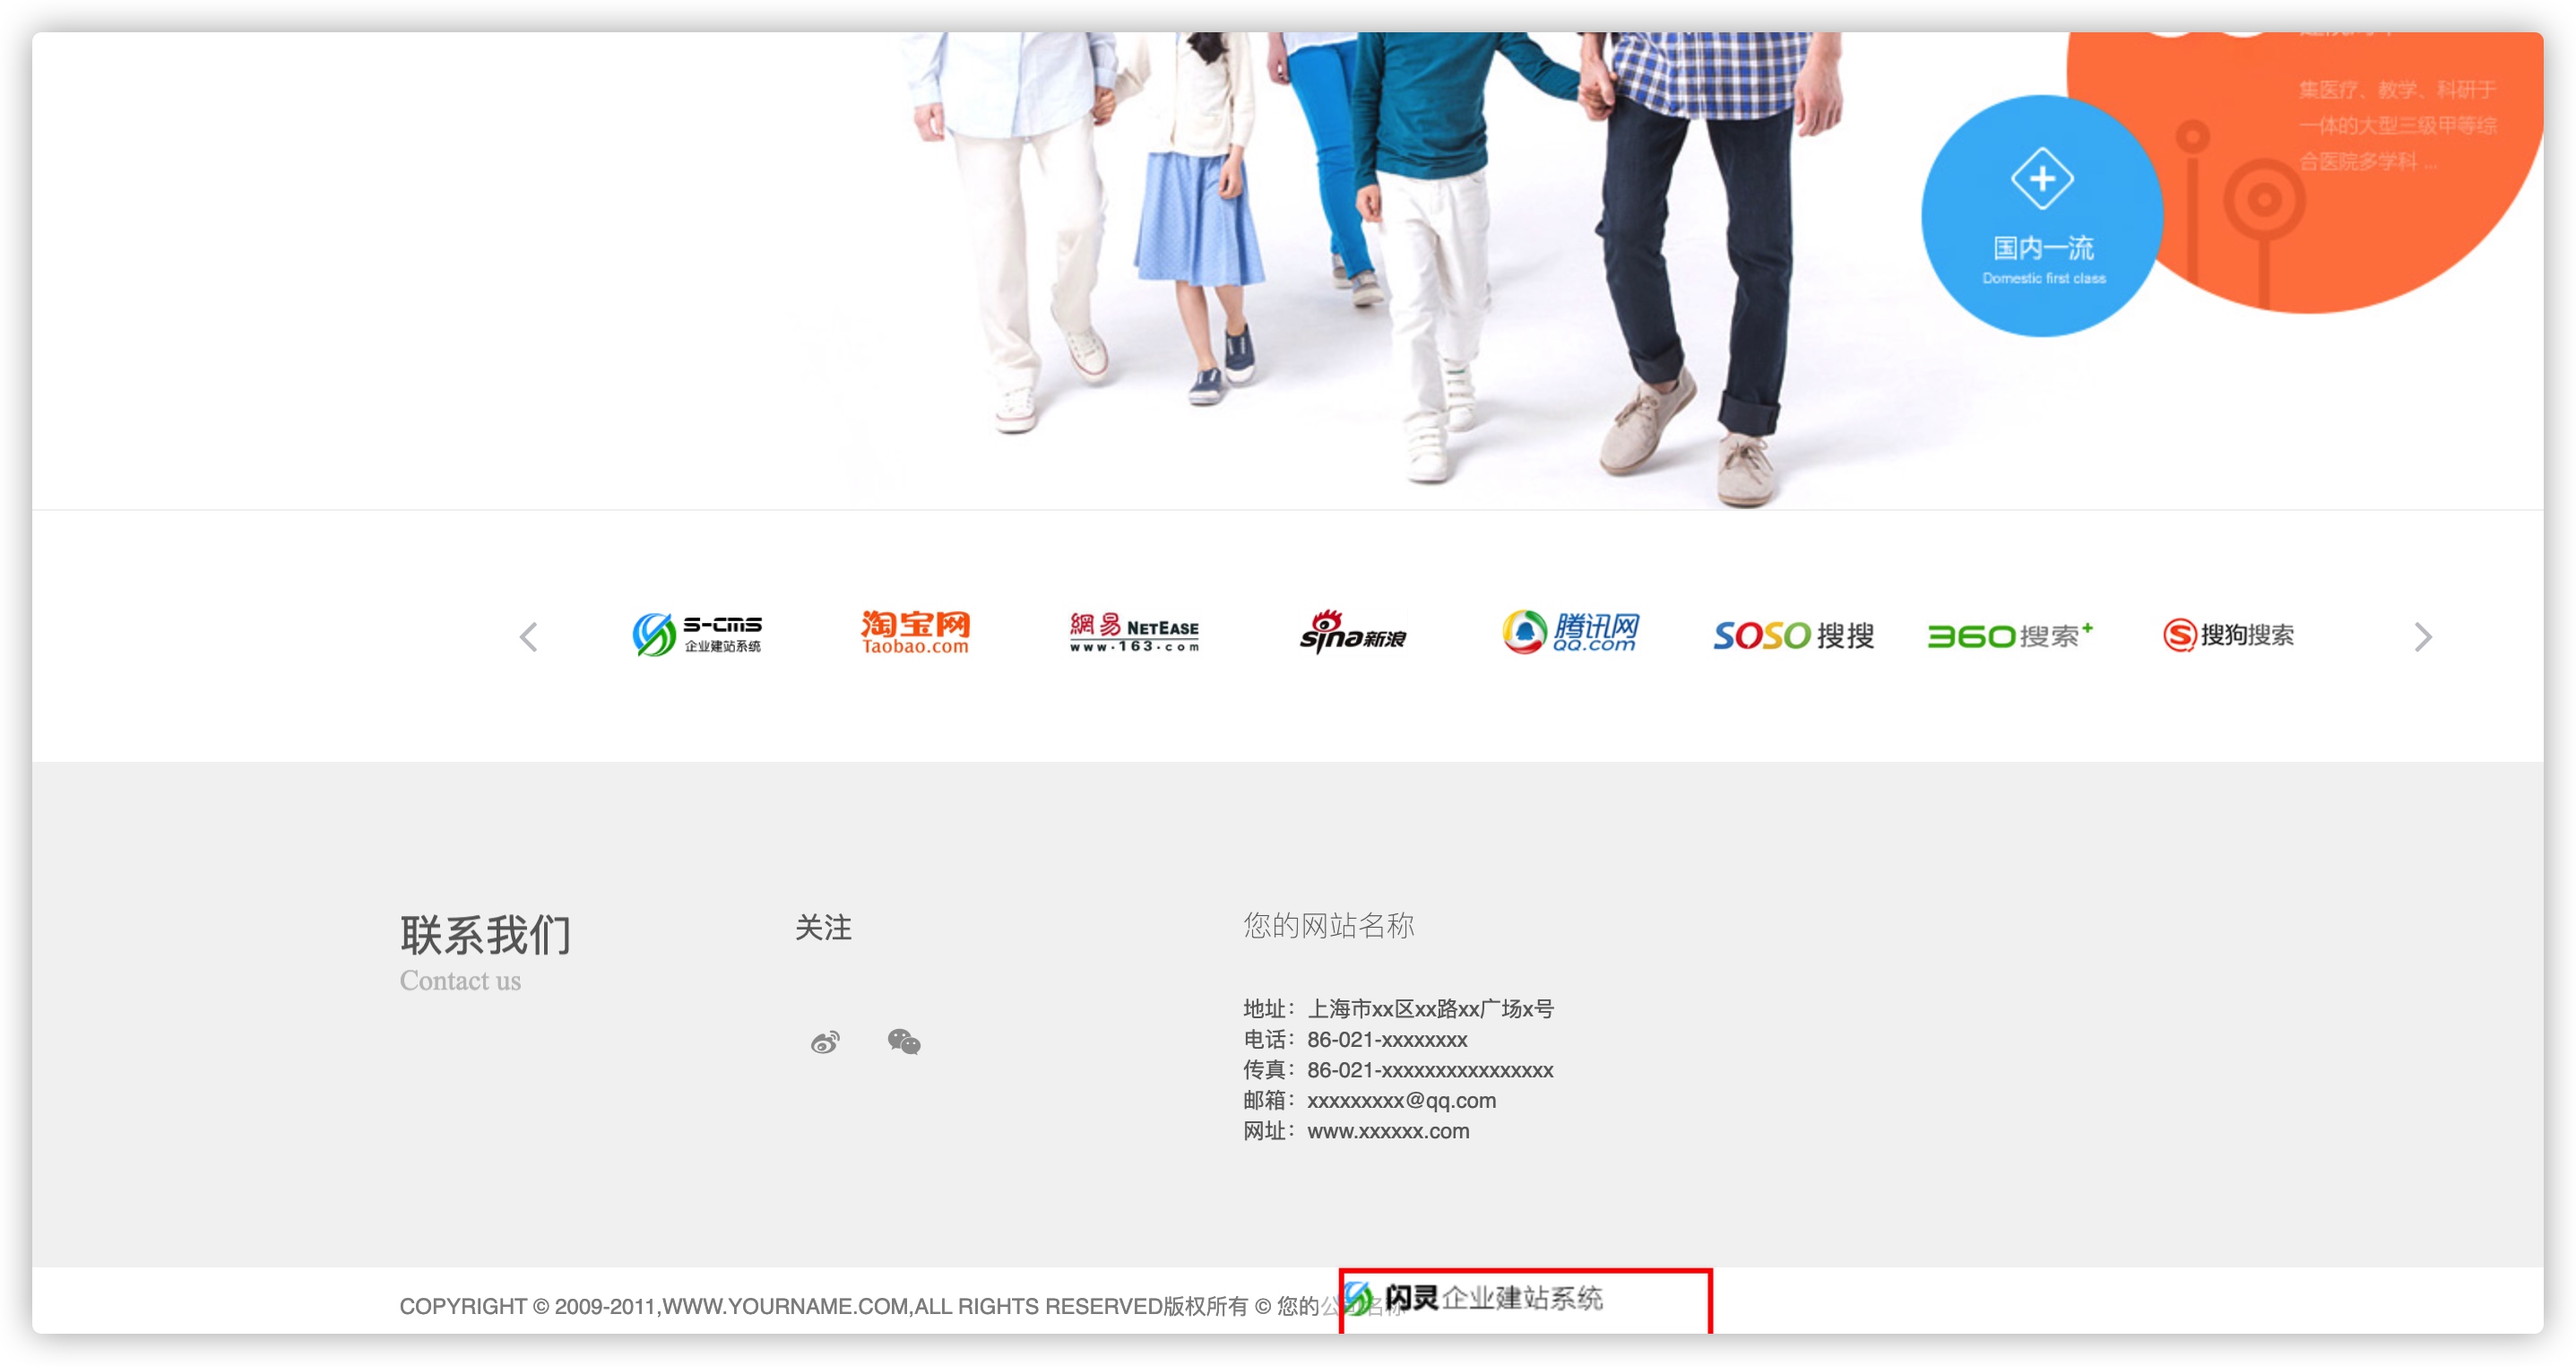Click the 您的网站名称 site title

(1328, 926)
